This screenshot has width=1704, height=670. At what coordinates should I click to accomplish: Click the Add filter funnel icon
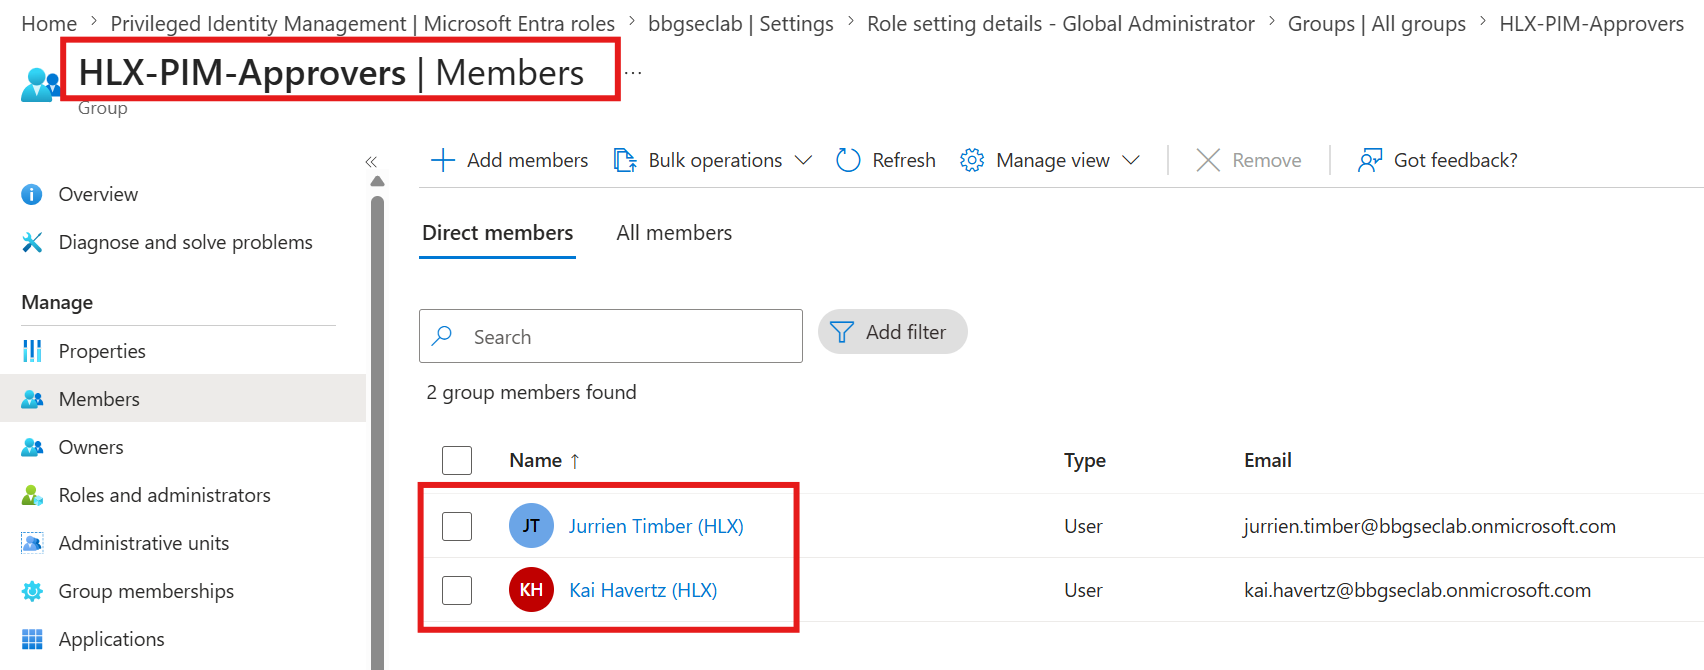tap(842, 332)
